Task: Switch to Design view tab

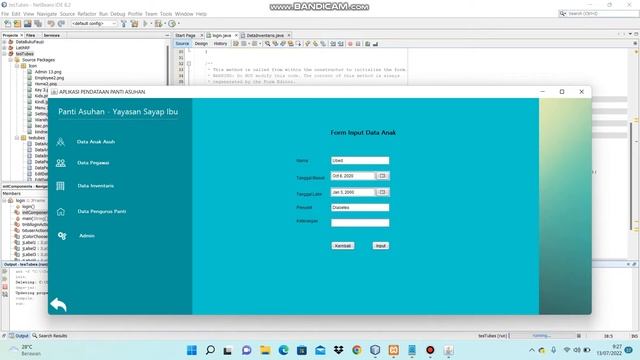Action: [201, 44]
